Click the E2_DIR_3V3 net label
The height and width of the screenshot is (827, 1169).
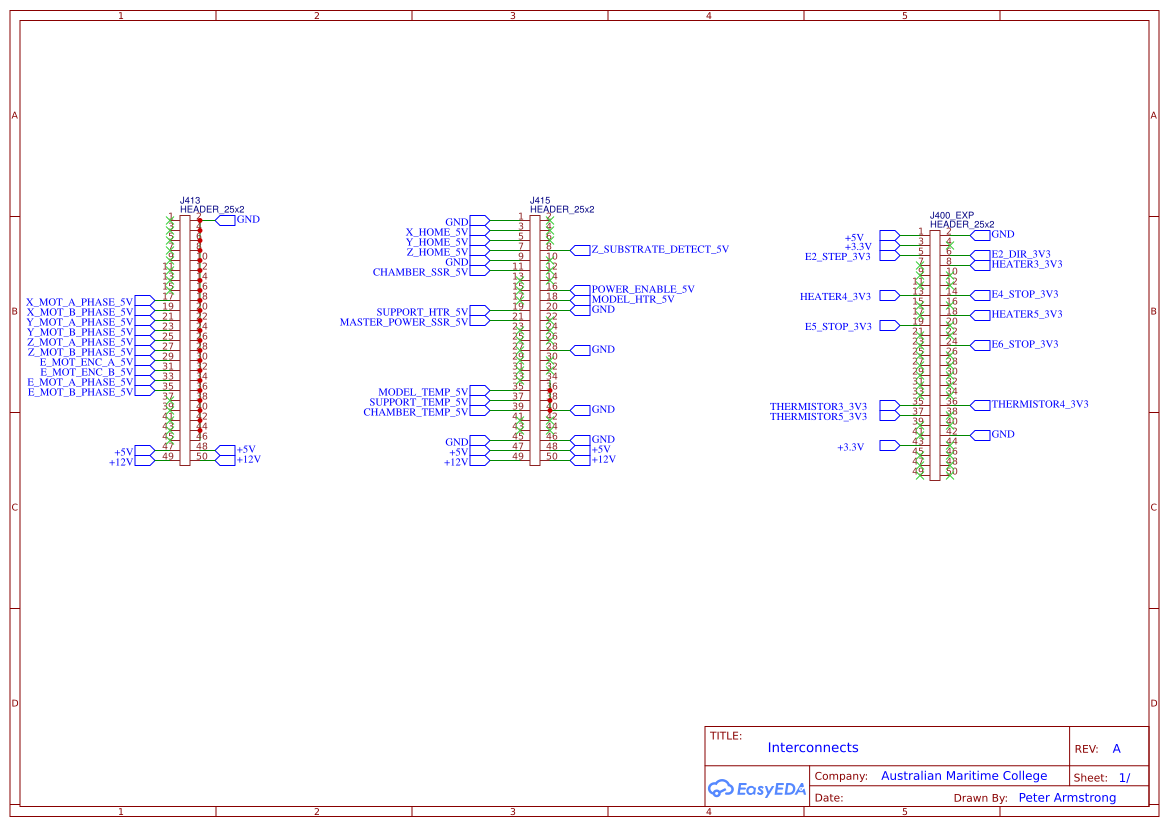pos(1021,254)
